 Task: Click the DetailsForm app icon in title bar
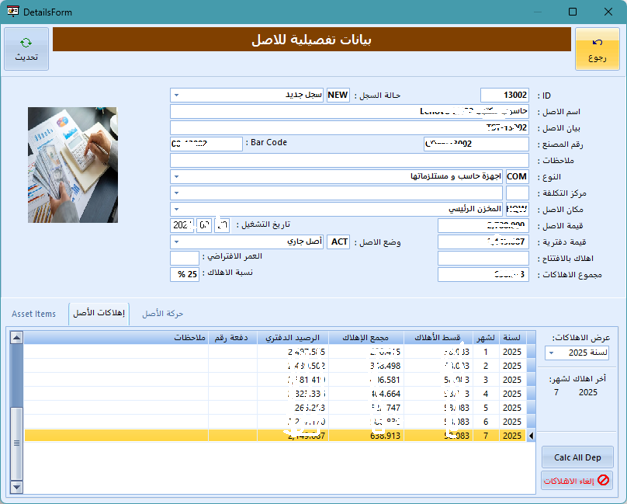[13, 11]
